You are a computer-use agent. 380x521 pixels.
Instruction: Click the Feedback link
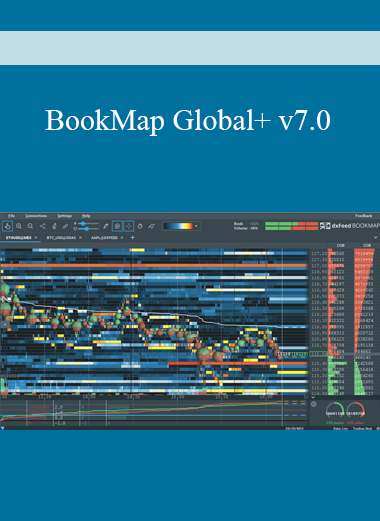pyautogui.click(x=363, y=216)
